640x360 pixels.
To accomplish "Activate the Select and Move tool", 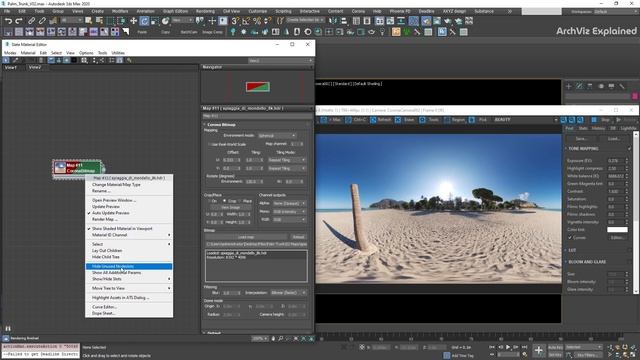I will [133, 21].
